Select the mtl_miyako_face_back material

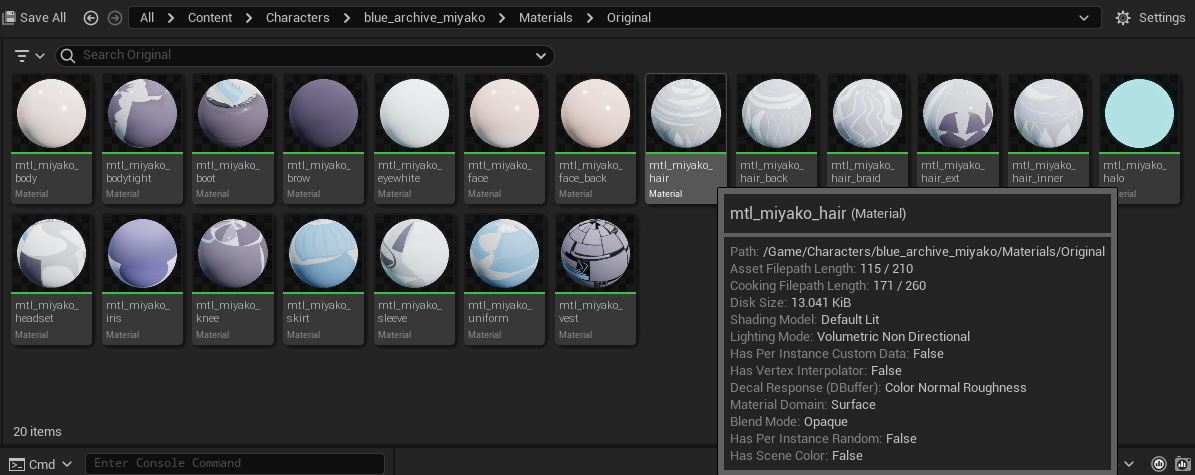594,139
